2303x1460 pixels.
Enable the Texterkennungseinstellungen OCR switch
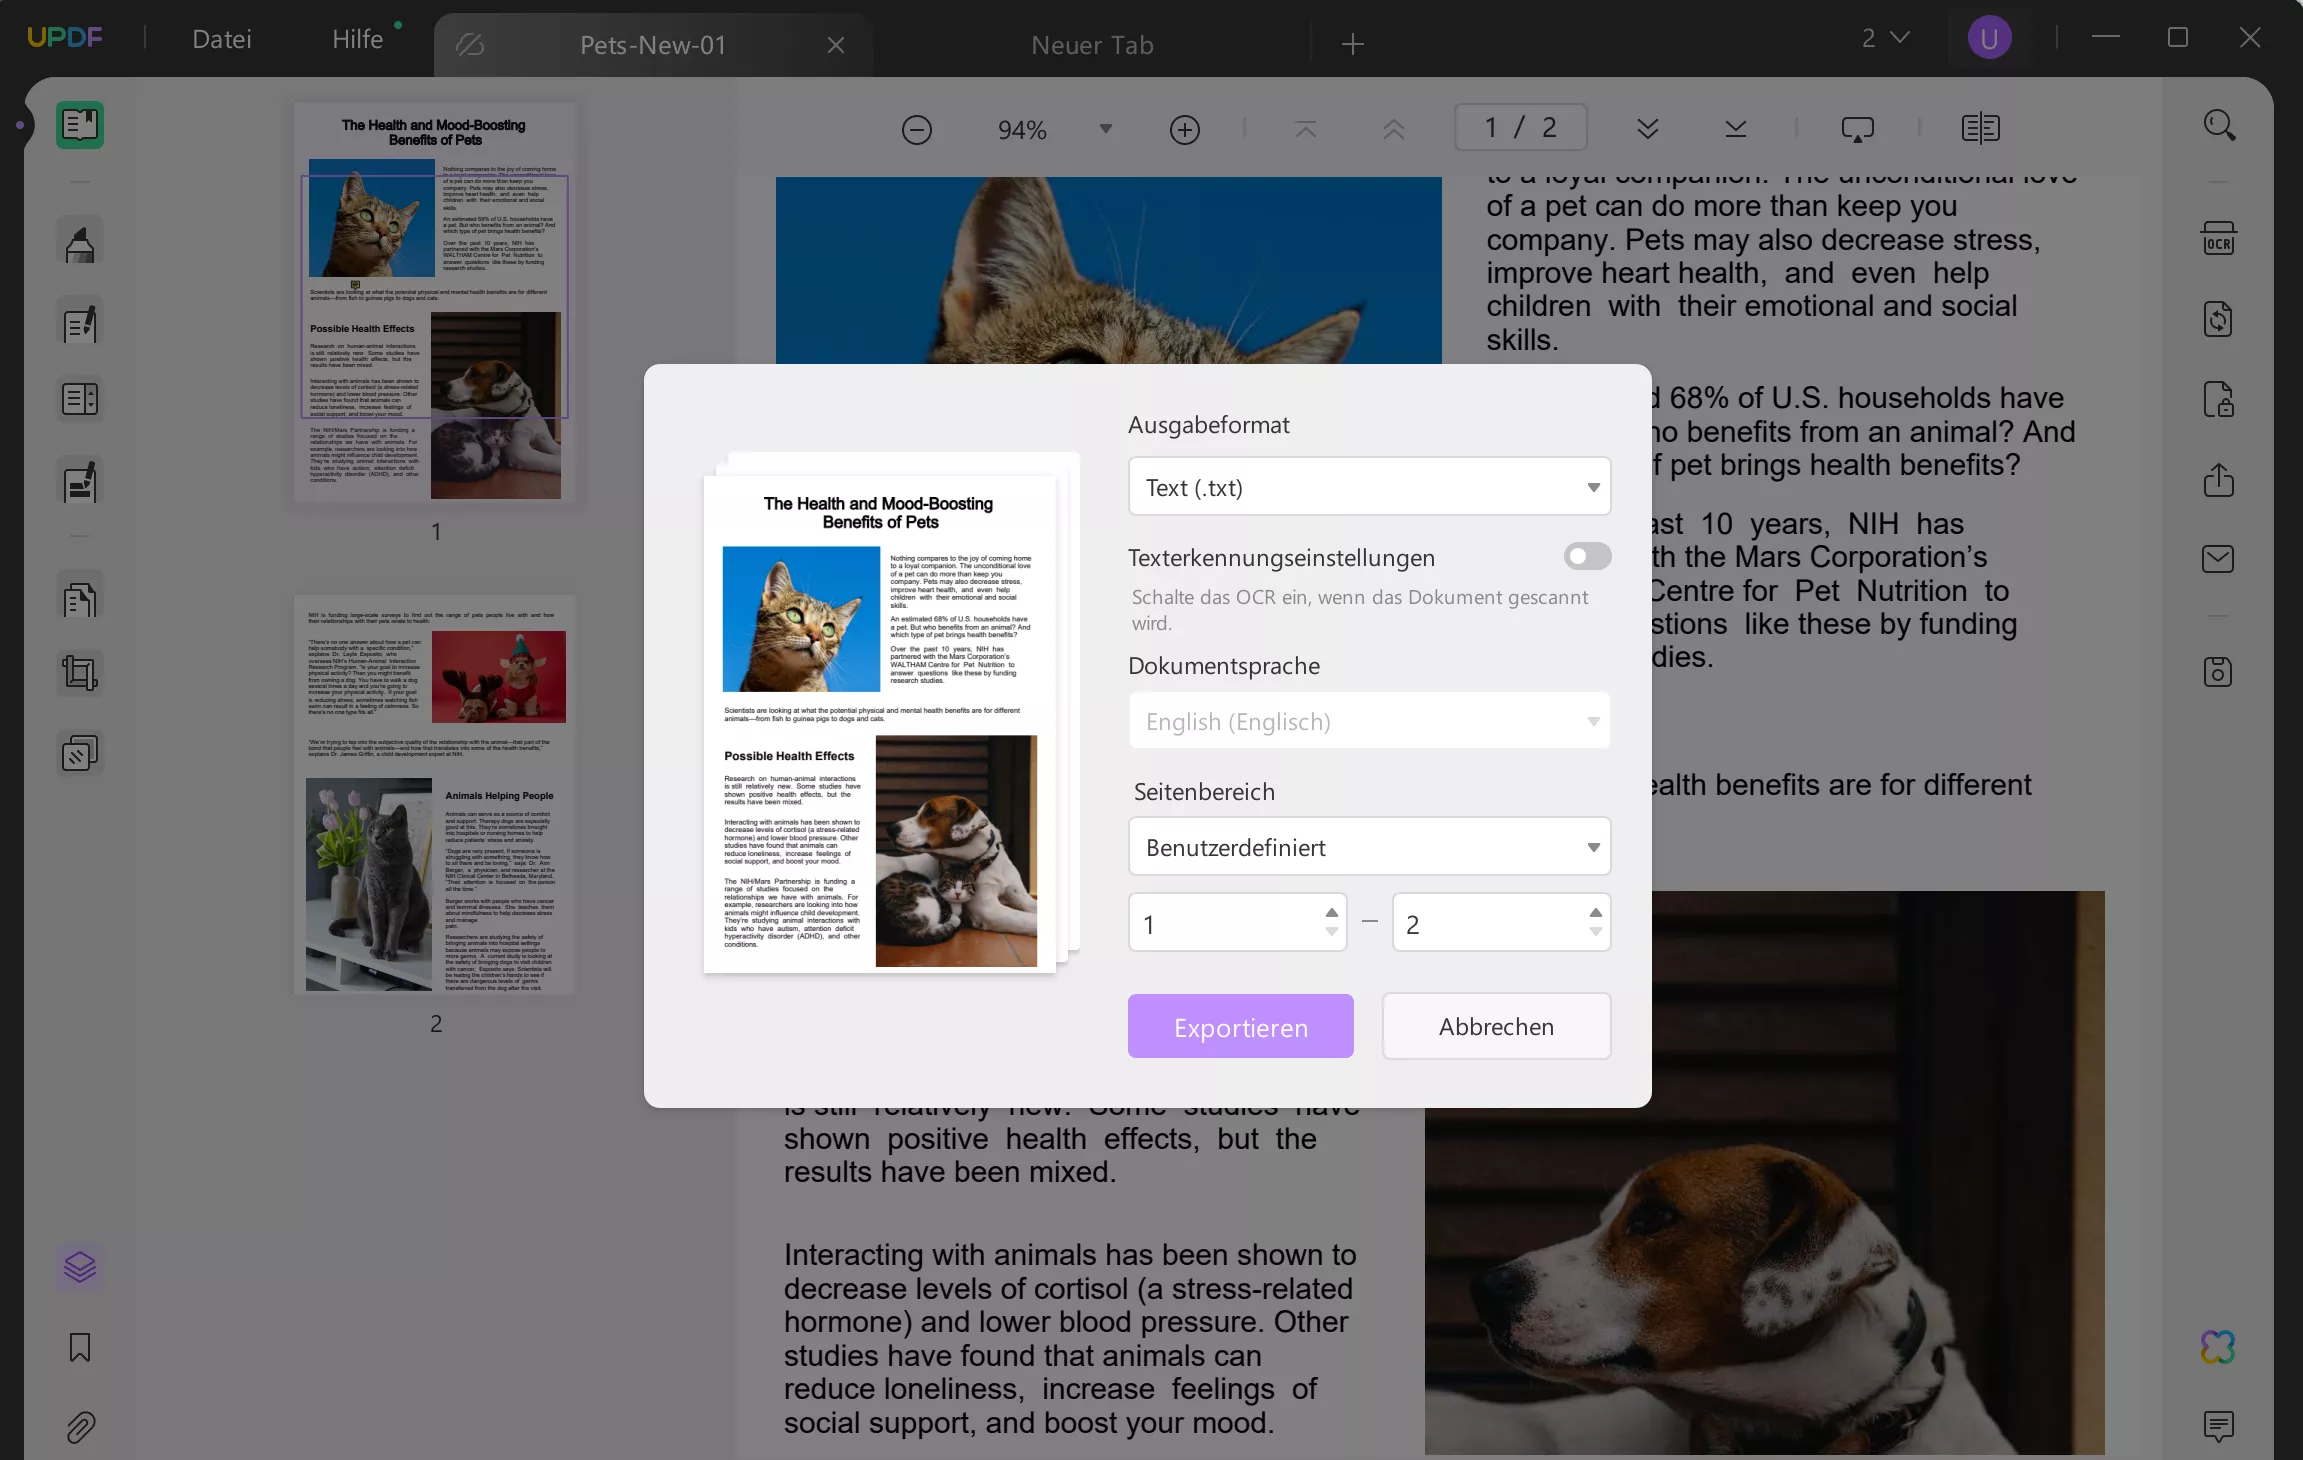tap(1586, 556)
